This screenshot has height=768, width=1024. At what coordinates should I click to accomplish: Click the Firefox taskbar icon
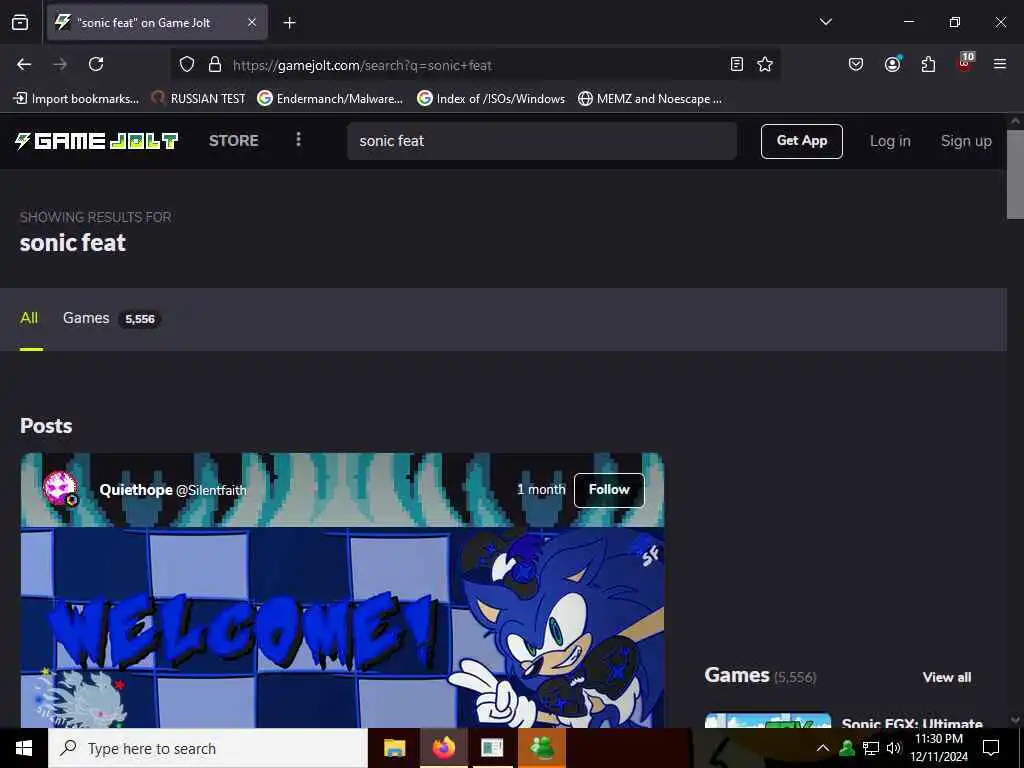(x=443, y=748)
